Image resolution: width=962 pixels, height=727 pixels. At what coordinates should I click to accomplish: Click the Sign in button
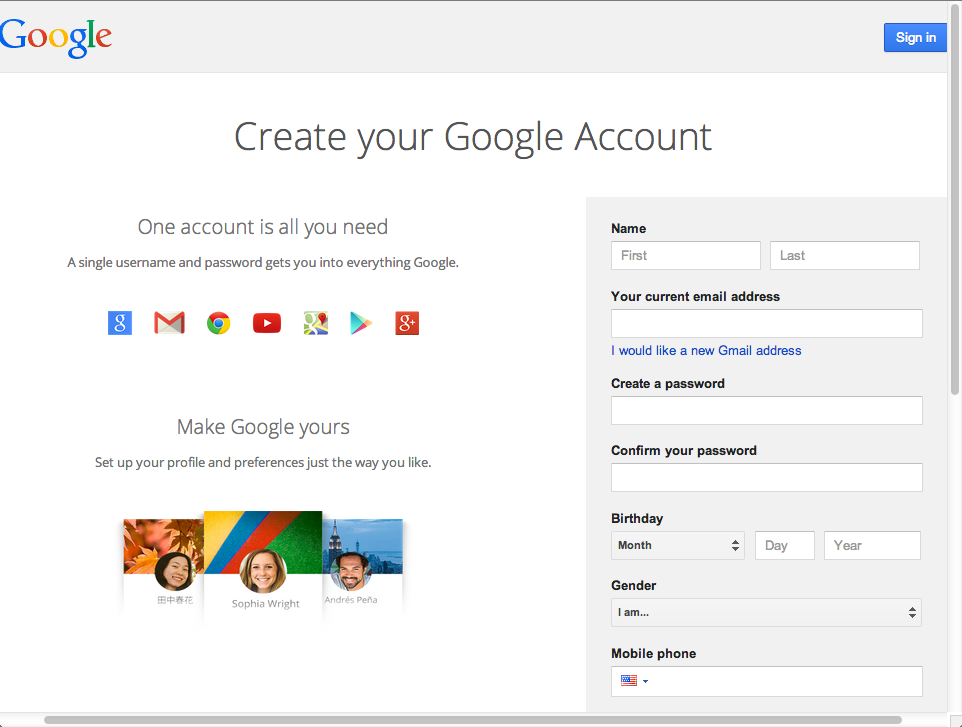pos(915,37)
